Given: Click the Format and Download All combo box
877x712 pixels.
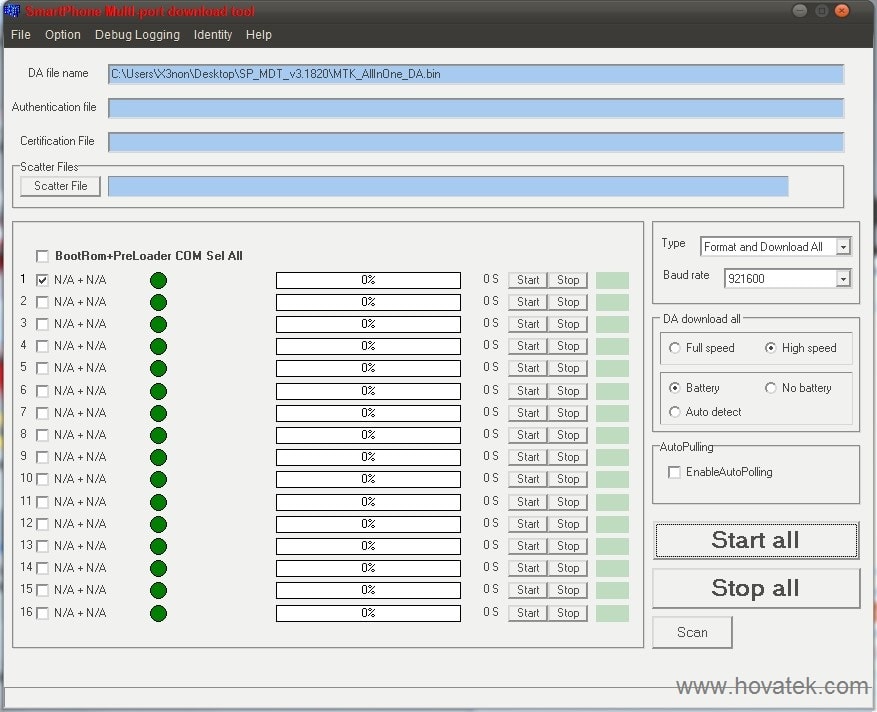Looking at the screenshot, I should click(776, 247).
